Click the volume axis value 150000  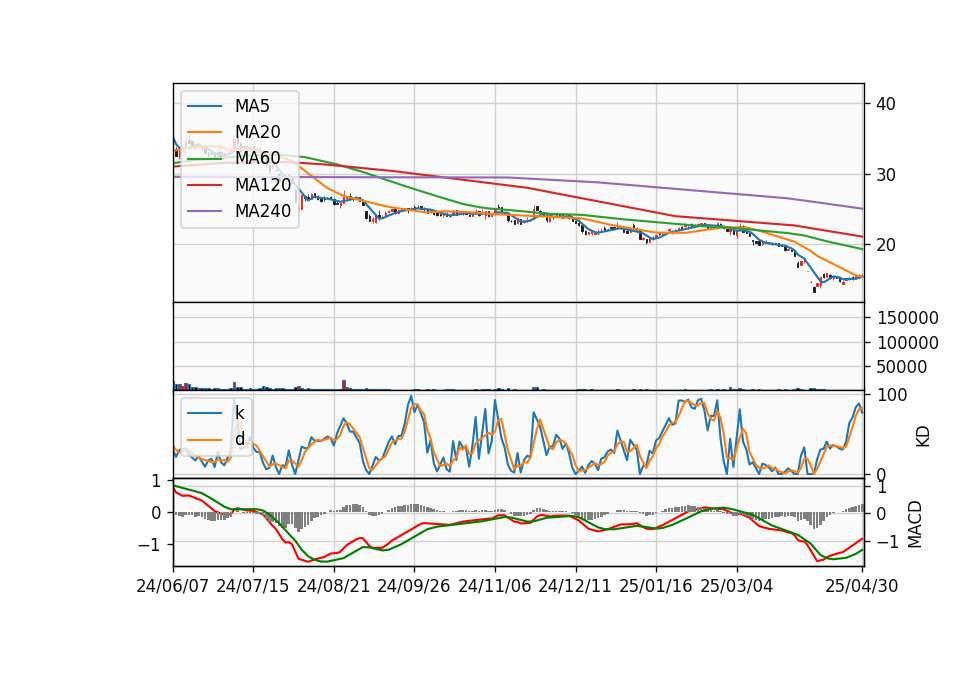908,318
